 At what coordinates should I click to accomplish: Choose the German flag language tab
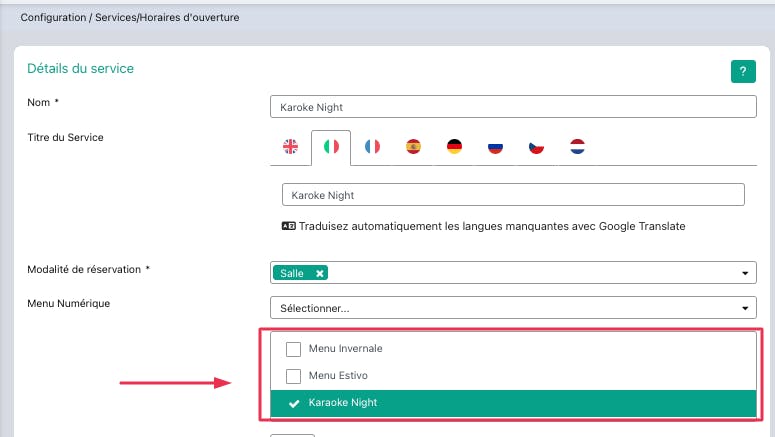click(454, 146)
